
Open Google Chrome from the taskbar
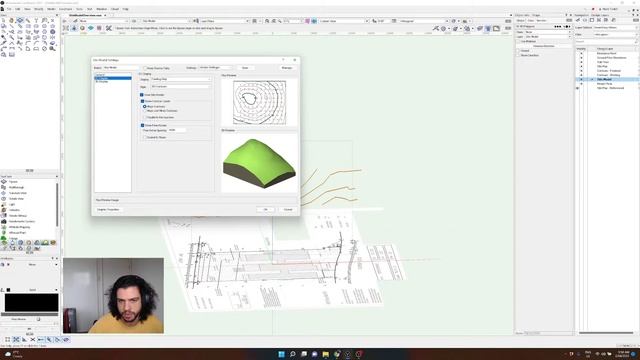pyautogui.click(x=337, y=354)
